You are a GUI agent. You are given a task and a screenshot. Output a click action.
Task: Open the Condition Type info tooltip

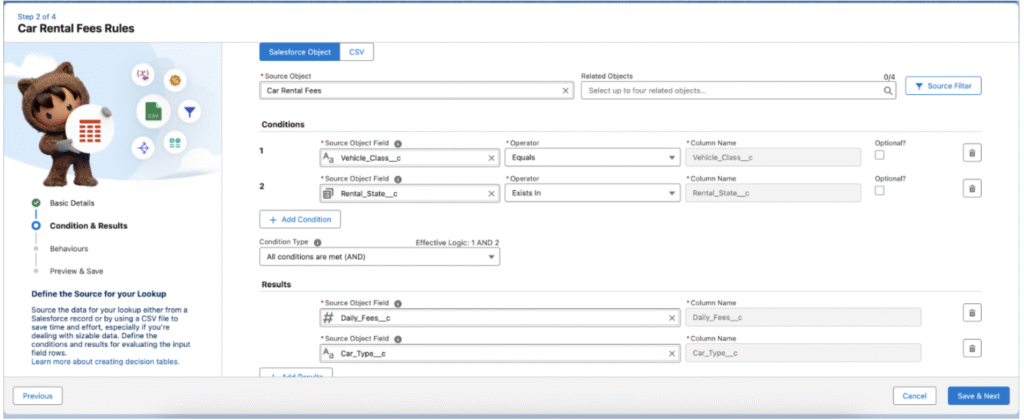pos(317,242)
